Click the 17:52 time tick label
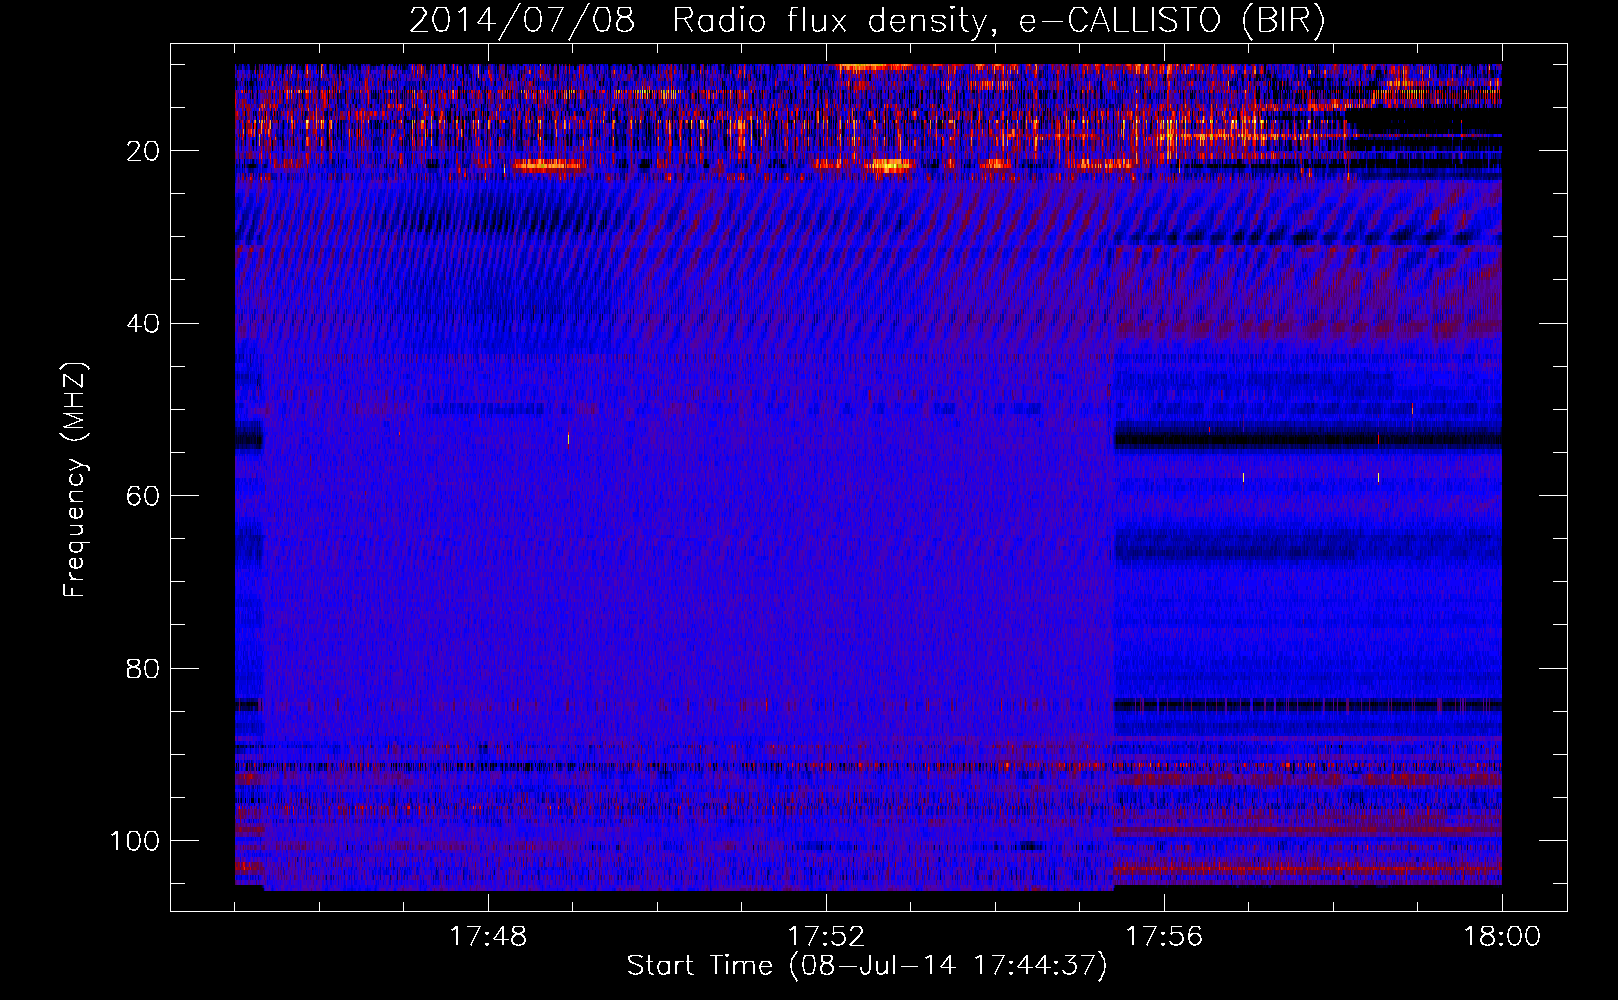Viewport: 1618px width, 1000px height. coord(826,937)
